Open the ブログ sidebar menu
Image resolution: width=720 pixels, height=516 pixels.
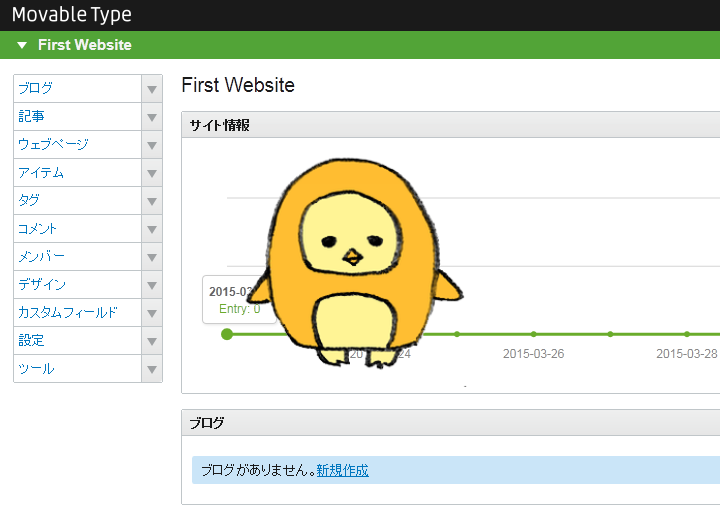pos(78,89)
